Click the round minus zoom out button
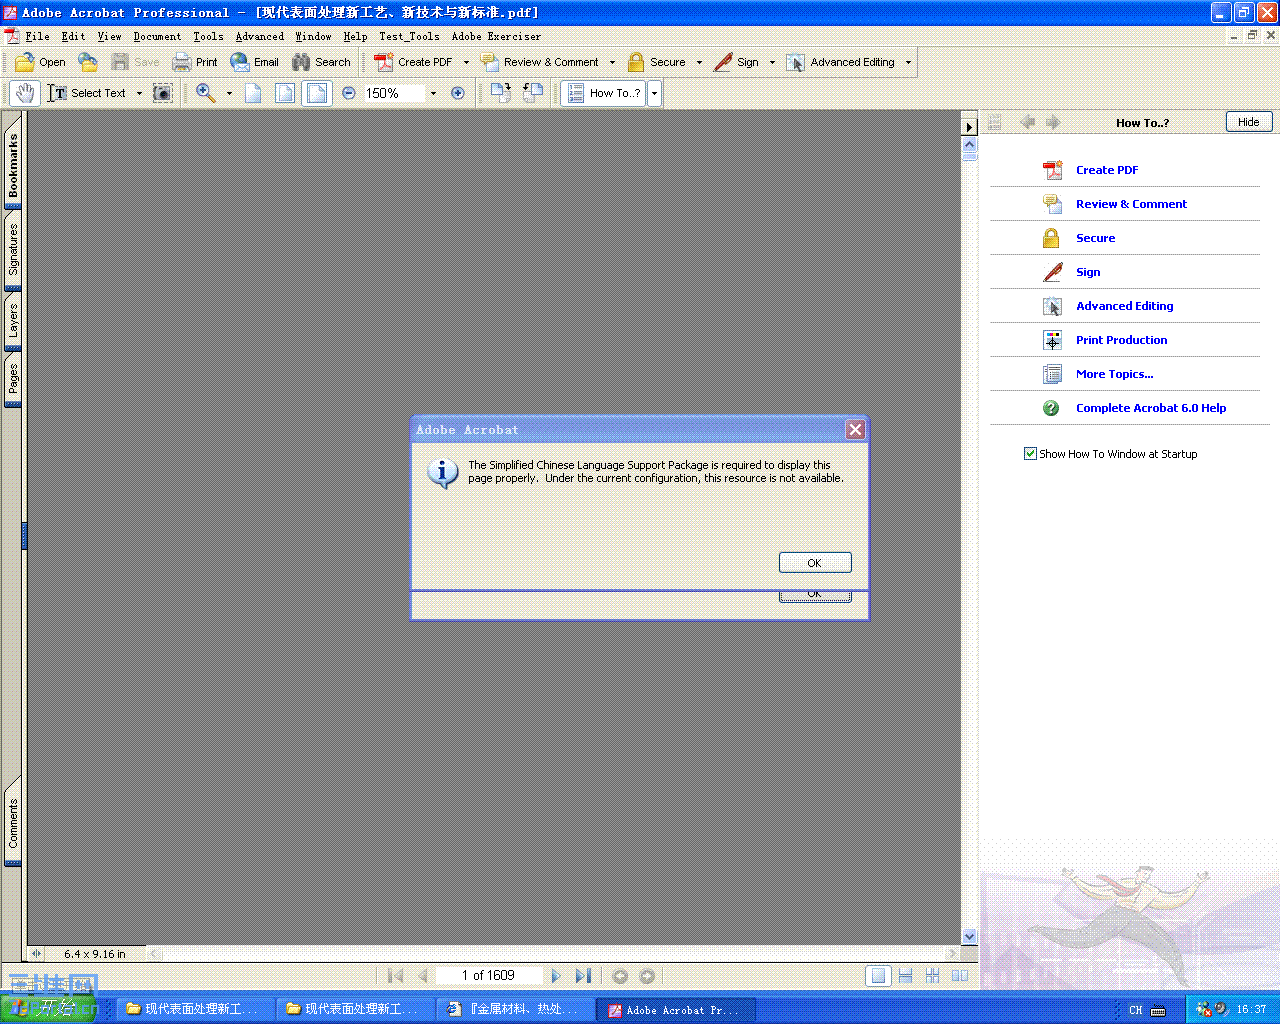Viewport: 1280px width, 1024px height. [x=349, y=93]
